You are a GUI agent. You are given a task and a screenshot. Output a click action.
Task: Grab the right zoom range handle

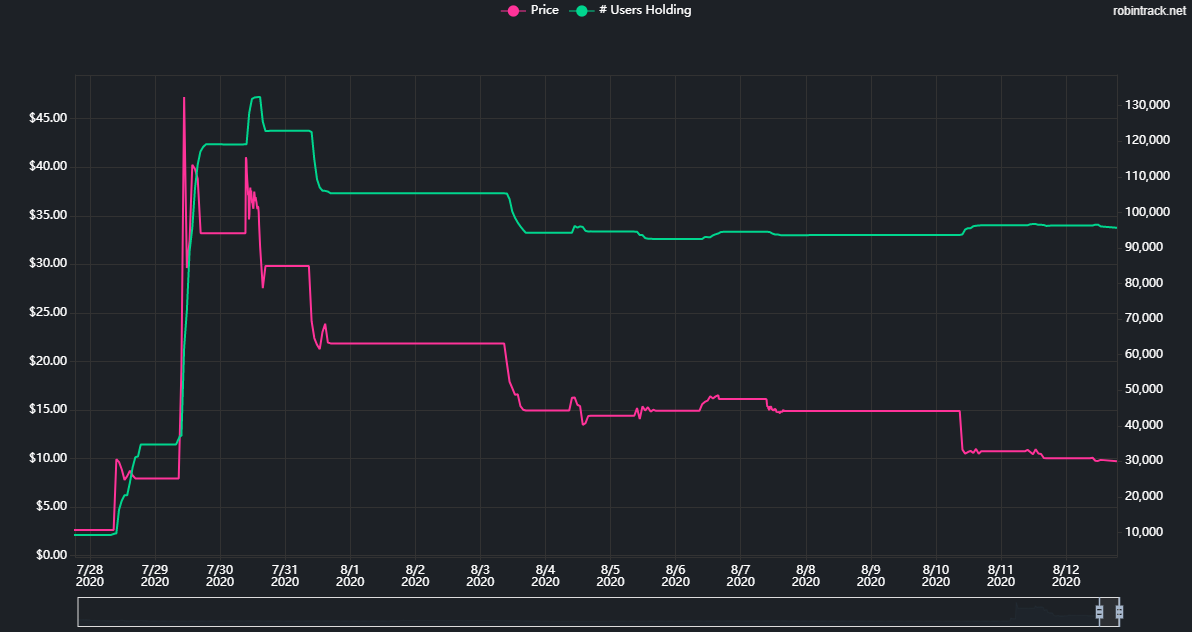click(x=1119, y=611)
